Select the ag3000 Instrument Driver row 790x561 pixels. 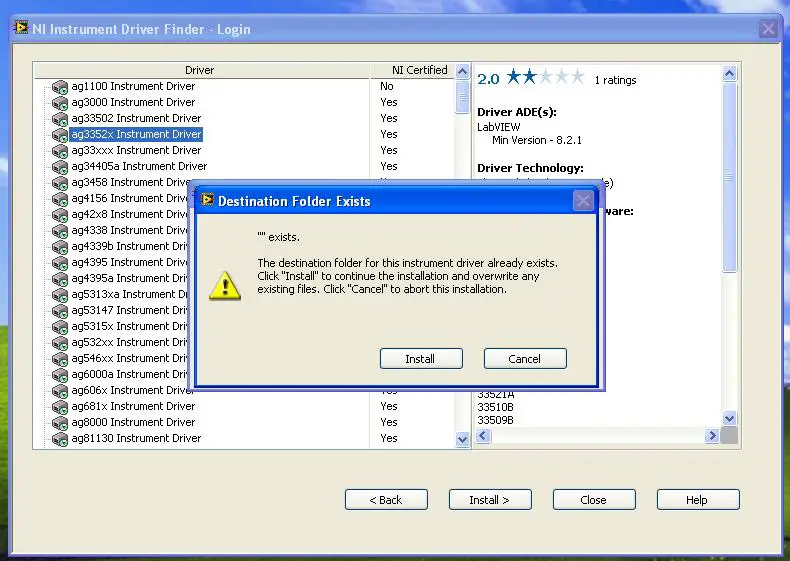point(133,102)
